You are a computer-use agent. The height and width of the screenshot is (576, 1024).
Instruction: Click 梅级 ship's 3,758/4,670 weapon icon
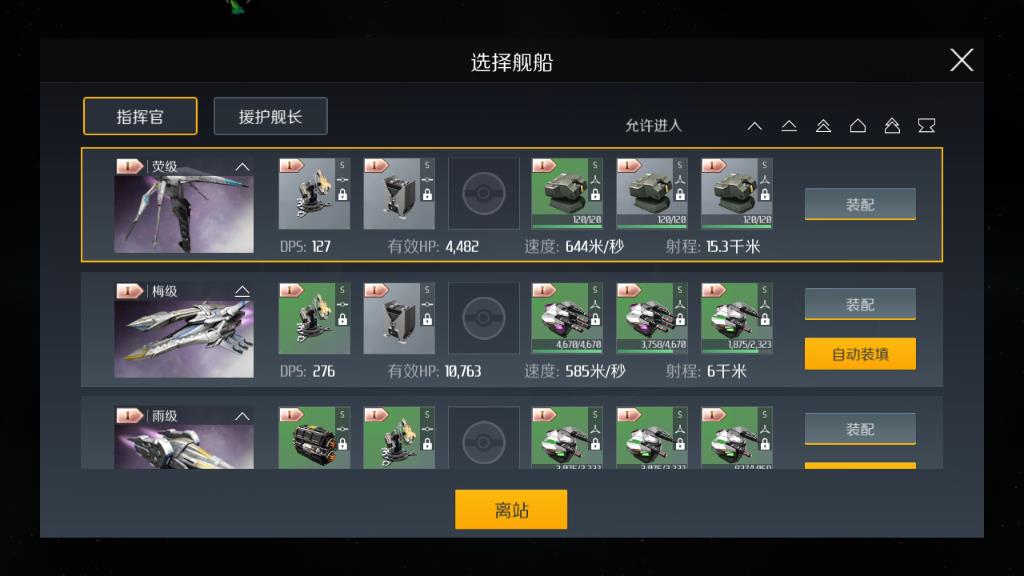tap(652, 318)
